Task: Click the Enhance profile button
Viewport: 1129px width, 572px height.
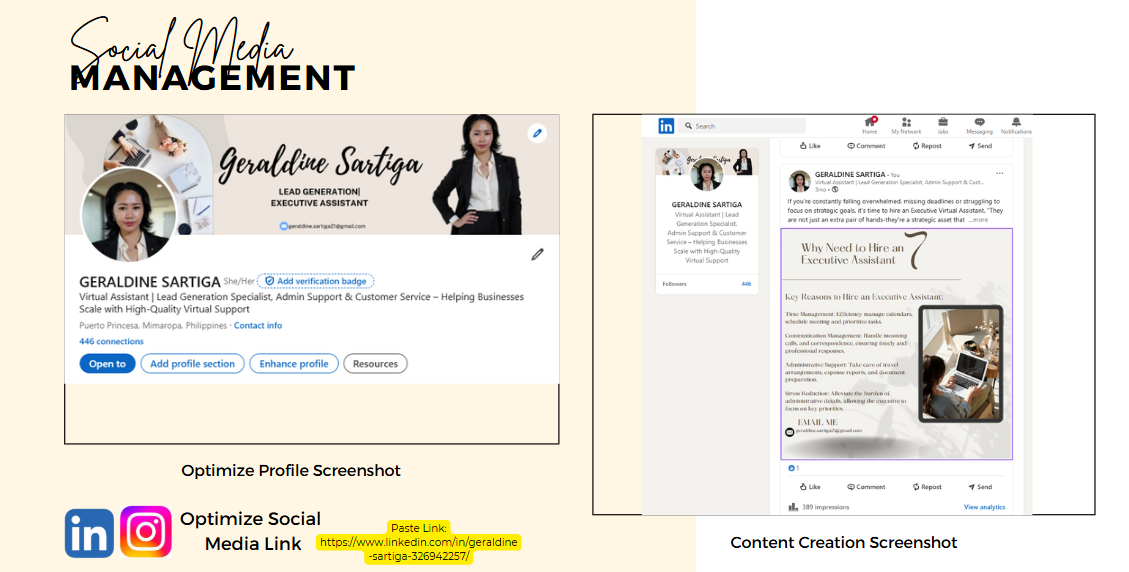Action: 294,364
